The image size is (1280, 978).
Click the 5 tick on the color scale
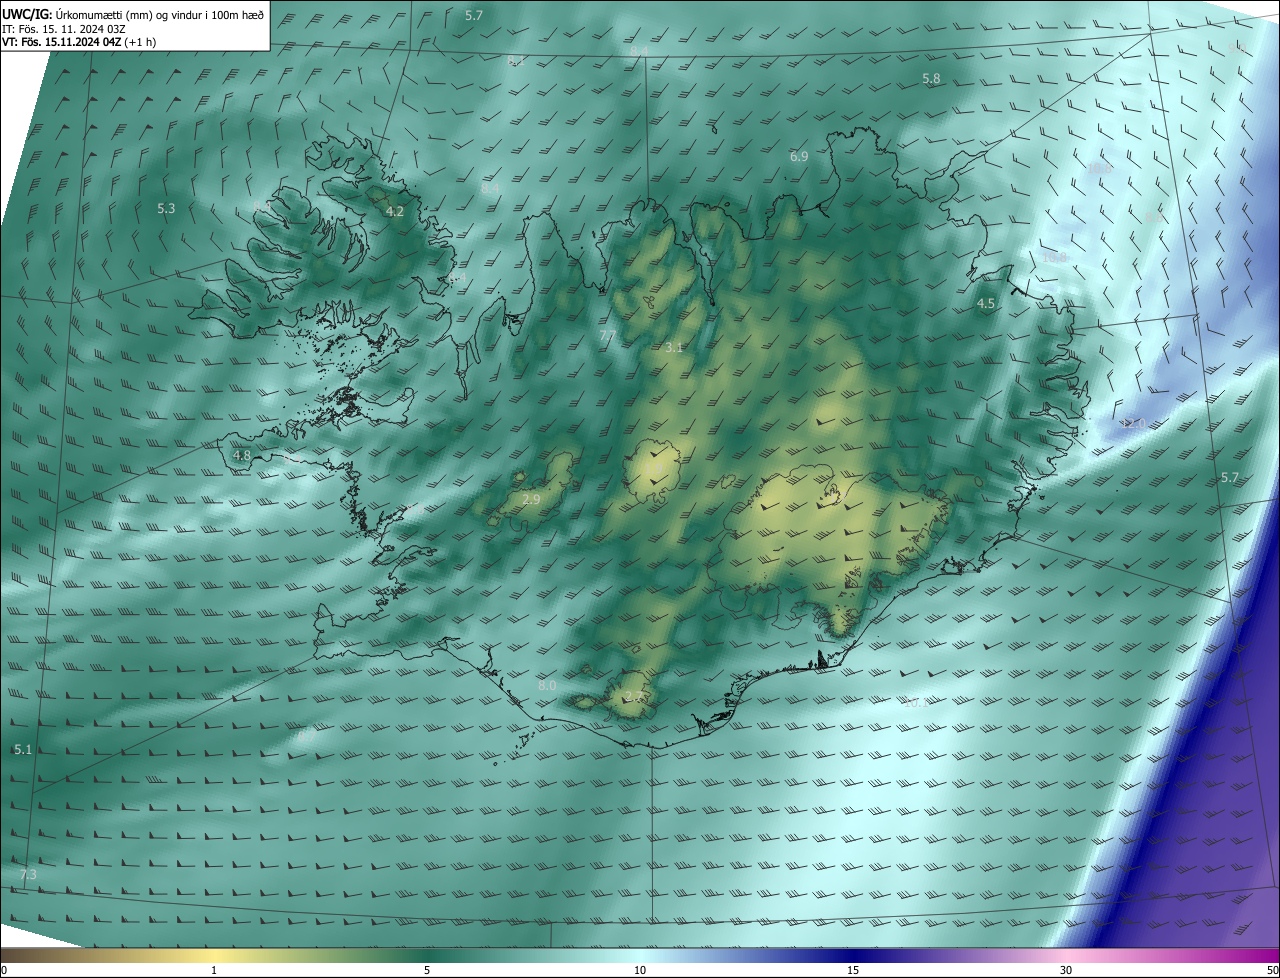(427, 970)
